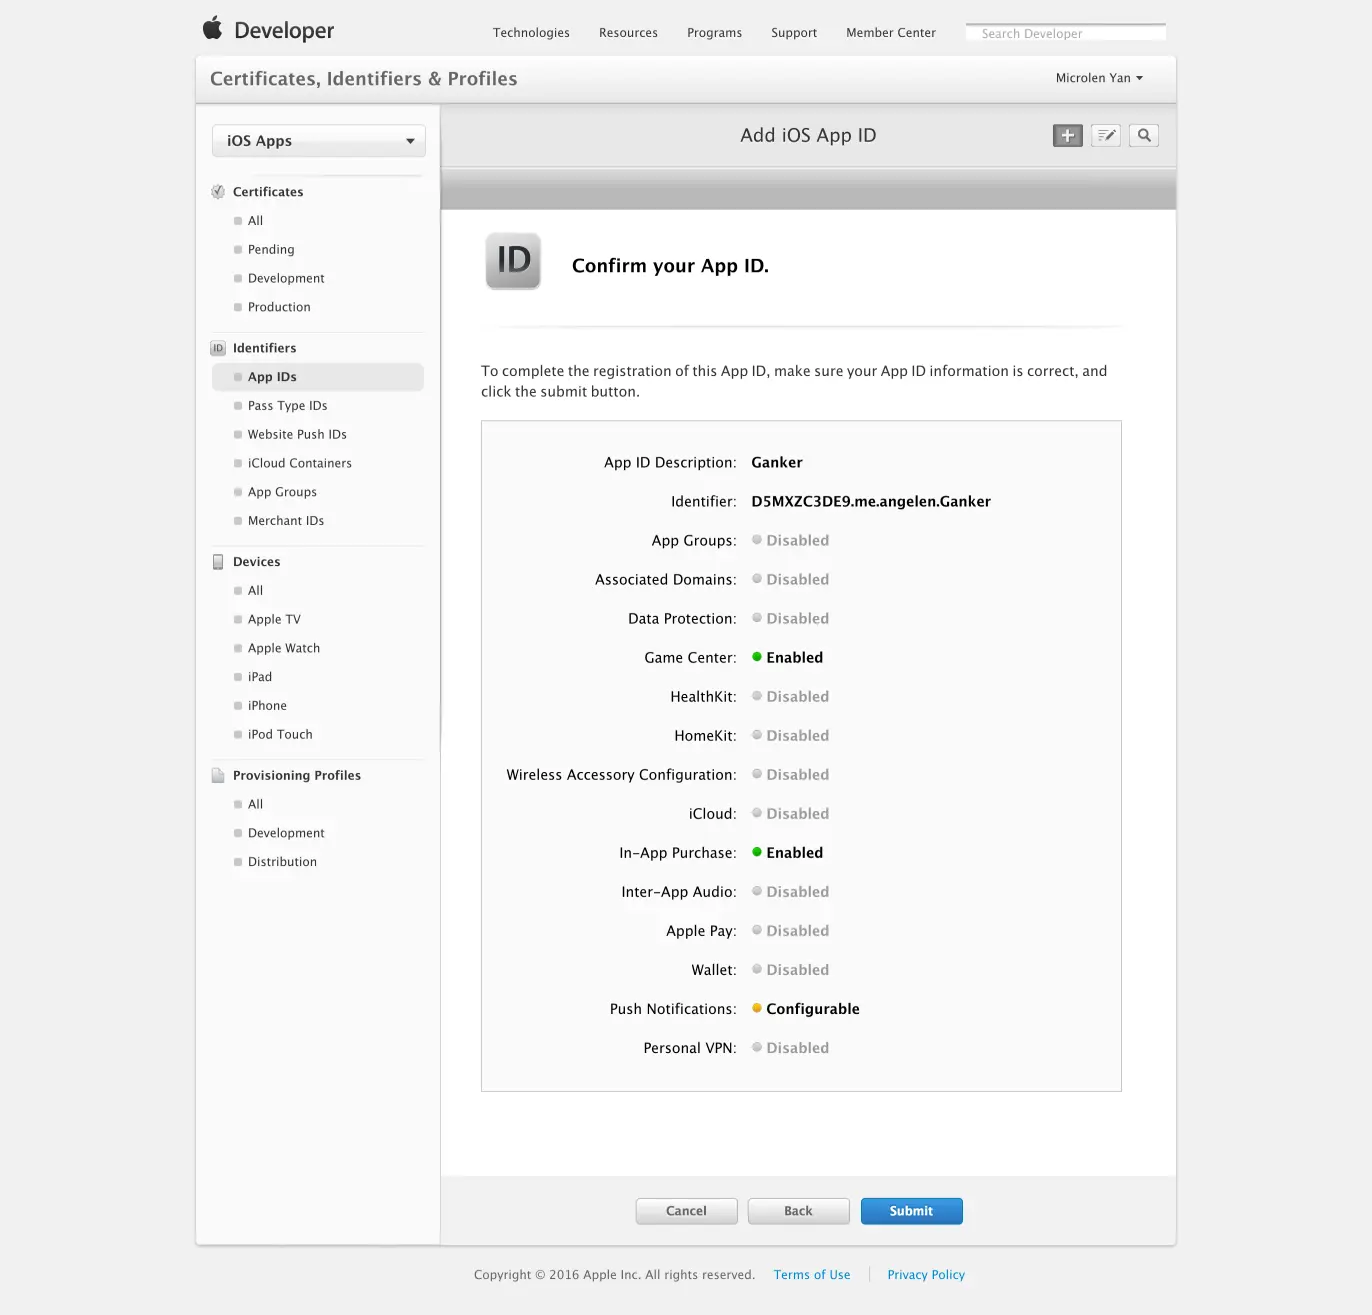
Task: Click the Search Developer field
Action: (x=1066, y=33)
